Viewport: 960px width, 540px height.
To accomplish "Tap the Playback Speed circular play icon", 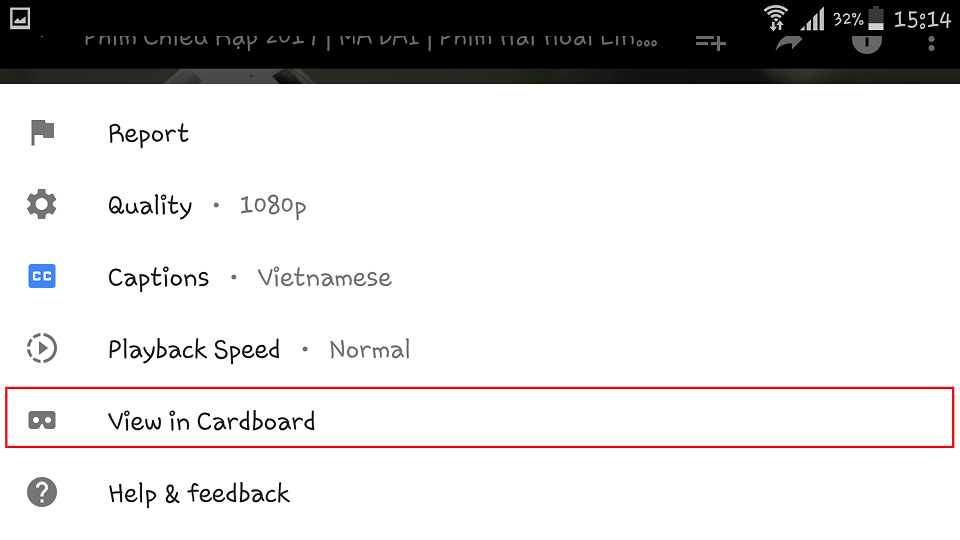I will [42, 348].
